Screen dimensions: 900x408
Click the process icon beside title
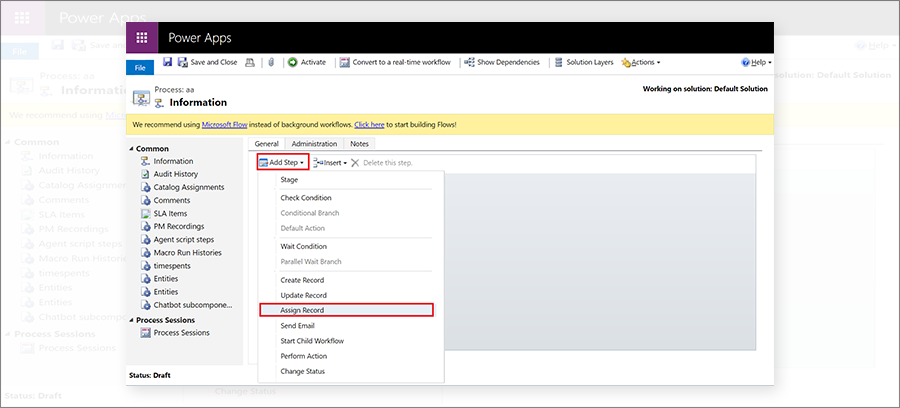point(141,97)
